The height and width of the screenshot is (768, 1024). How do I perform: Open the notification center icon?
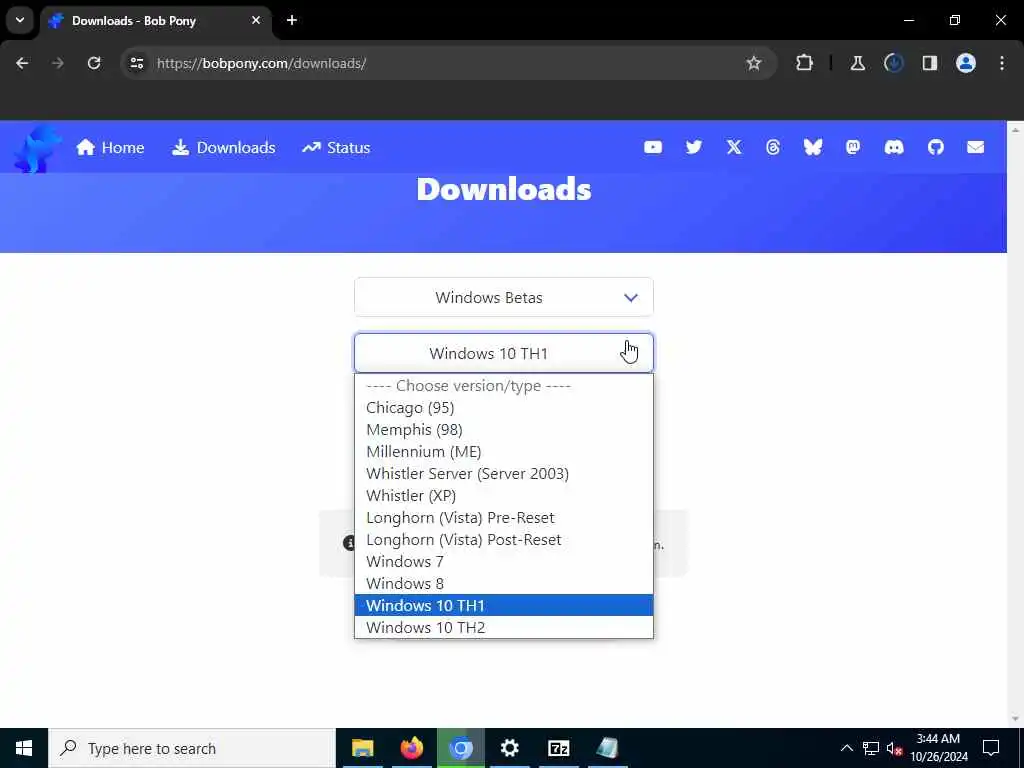(991, 748)
